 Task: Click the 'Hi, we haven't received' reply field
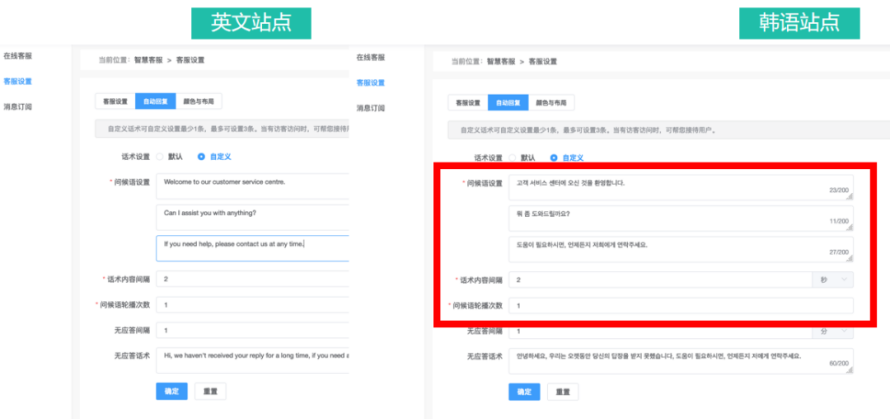pos(253,360)
